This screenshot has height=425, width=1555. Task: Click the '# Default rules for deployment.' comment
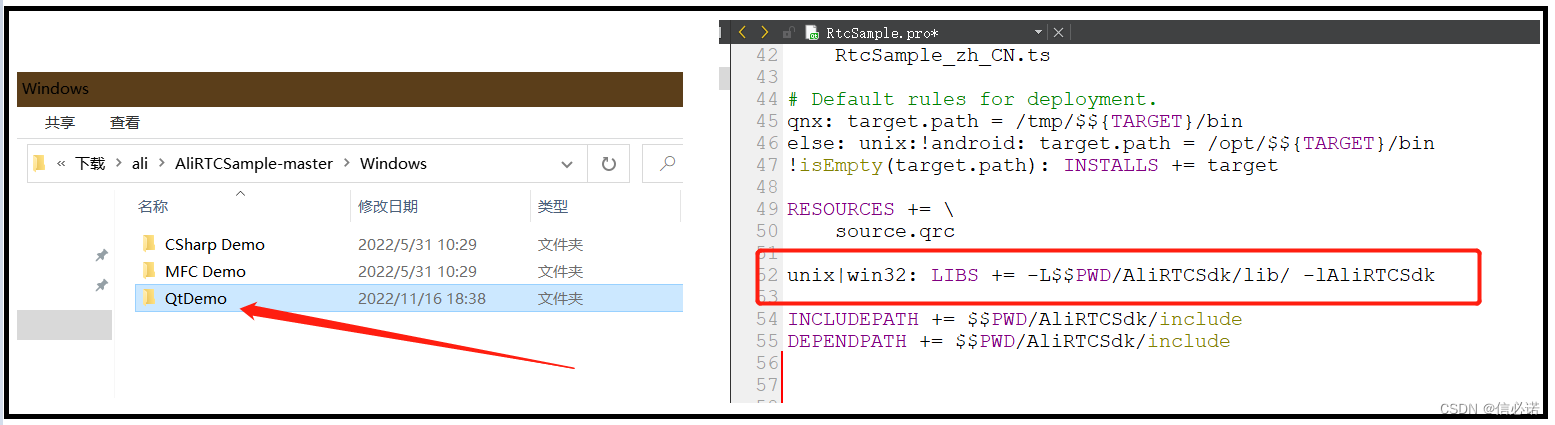(x=972, y=99)
